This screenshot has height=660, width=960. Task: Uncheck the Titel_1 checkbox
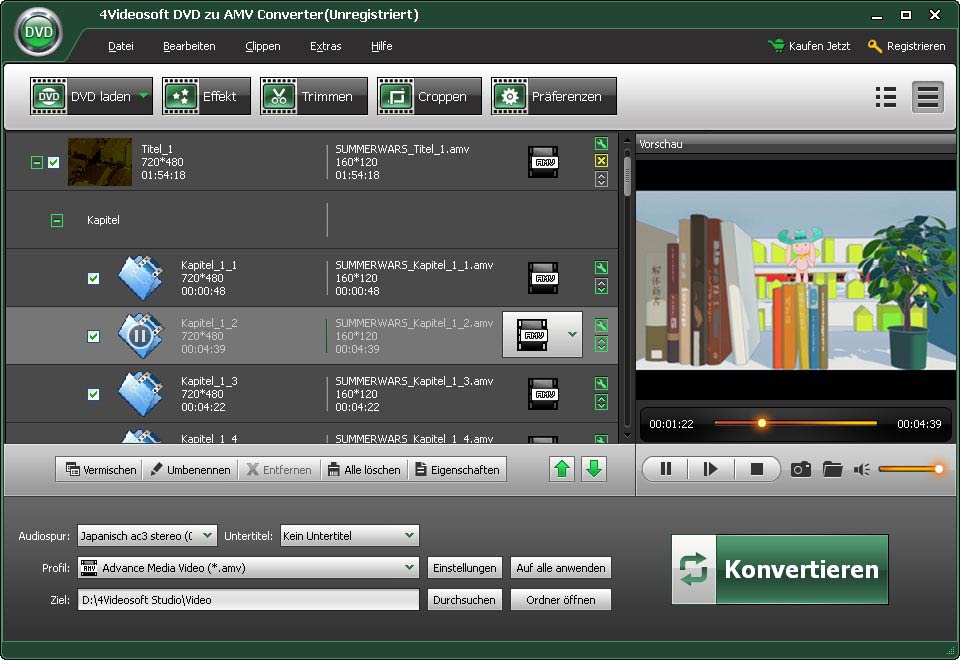54,162
